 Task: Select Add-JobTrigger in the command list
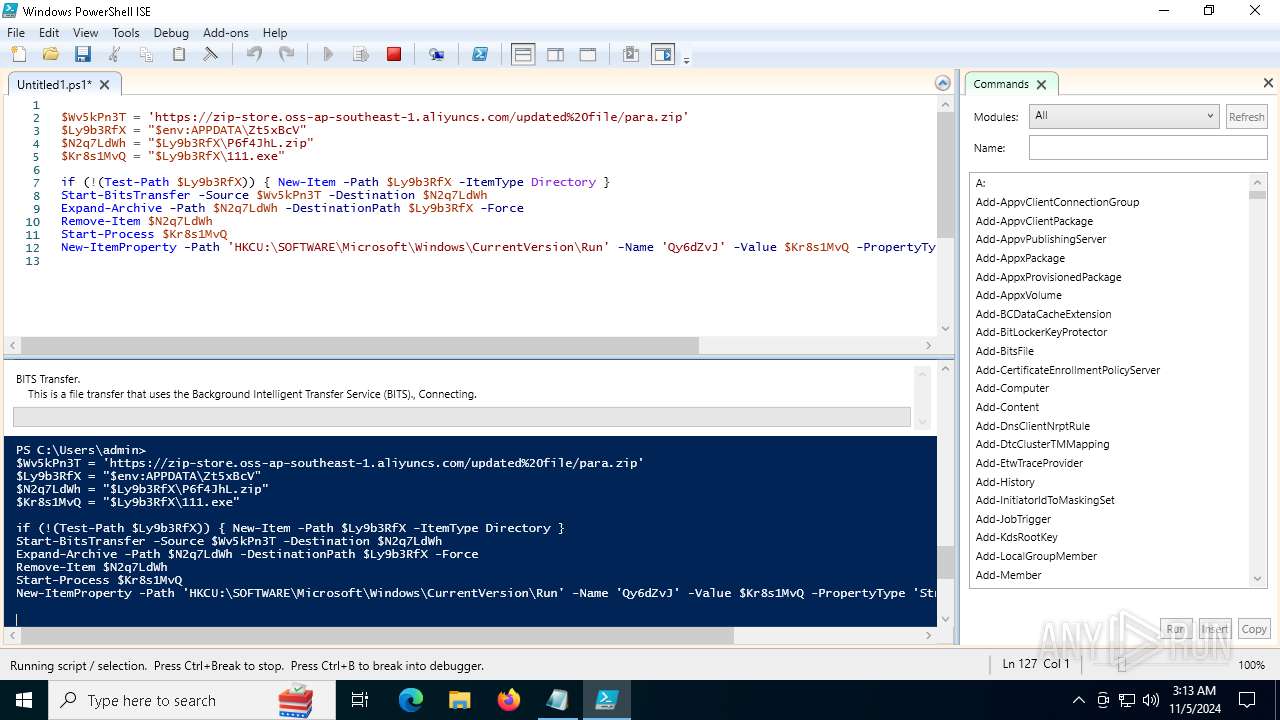click(1013, 519)
